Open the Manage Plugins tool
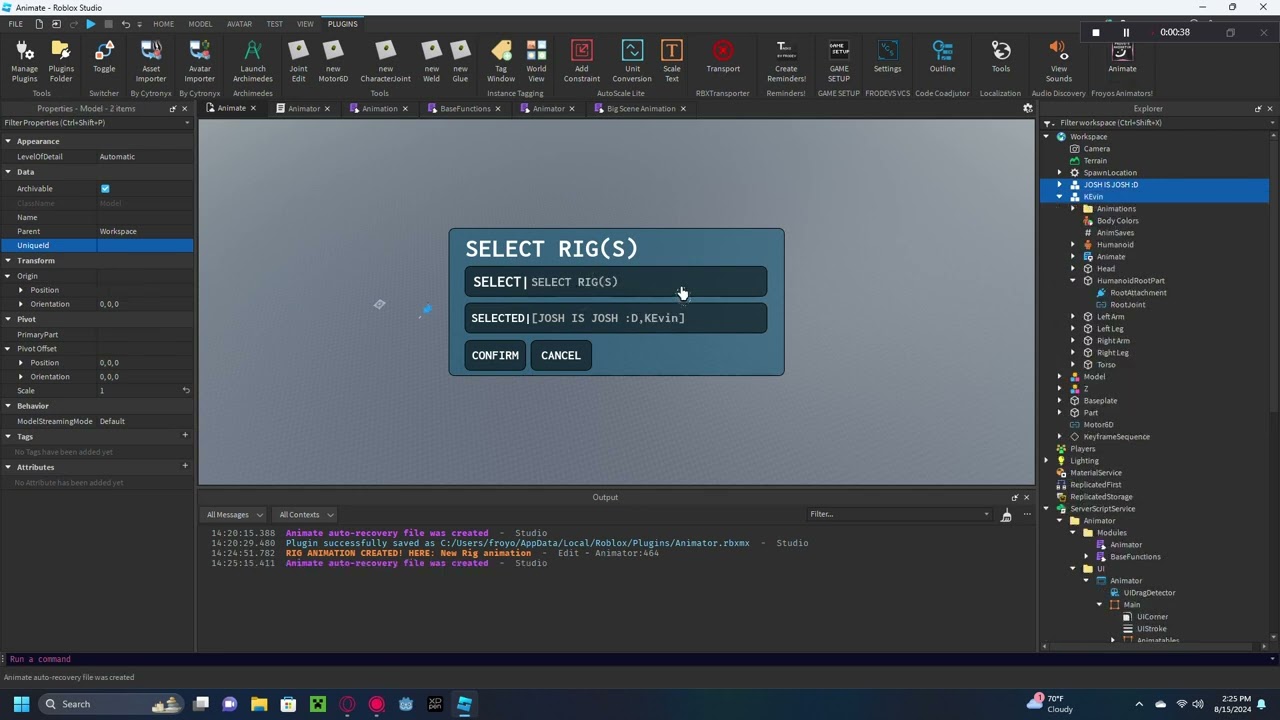This screenshot has width=1280, height=720. click(24, 59)
